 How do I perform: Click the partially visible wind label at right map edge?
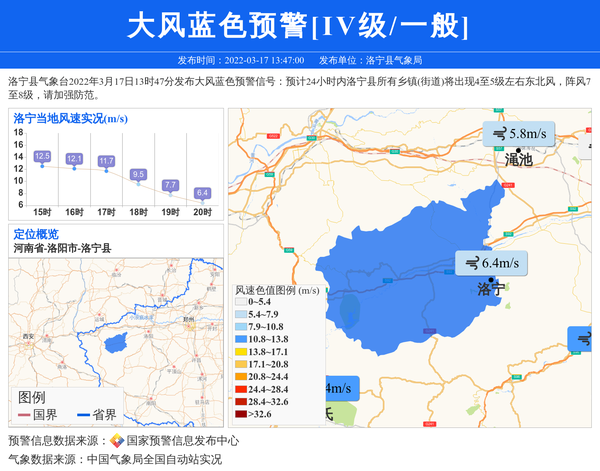coord(583,339)
